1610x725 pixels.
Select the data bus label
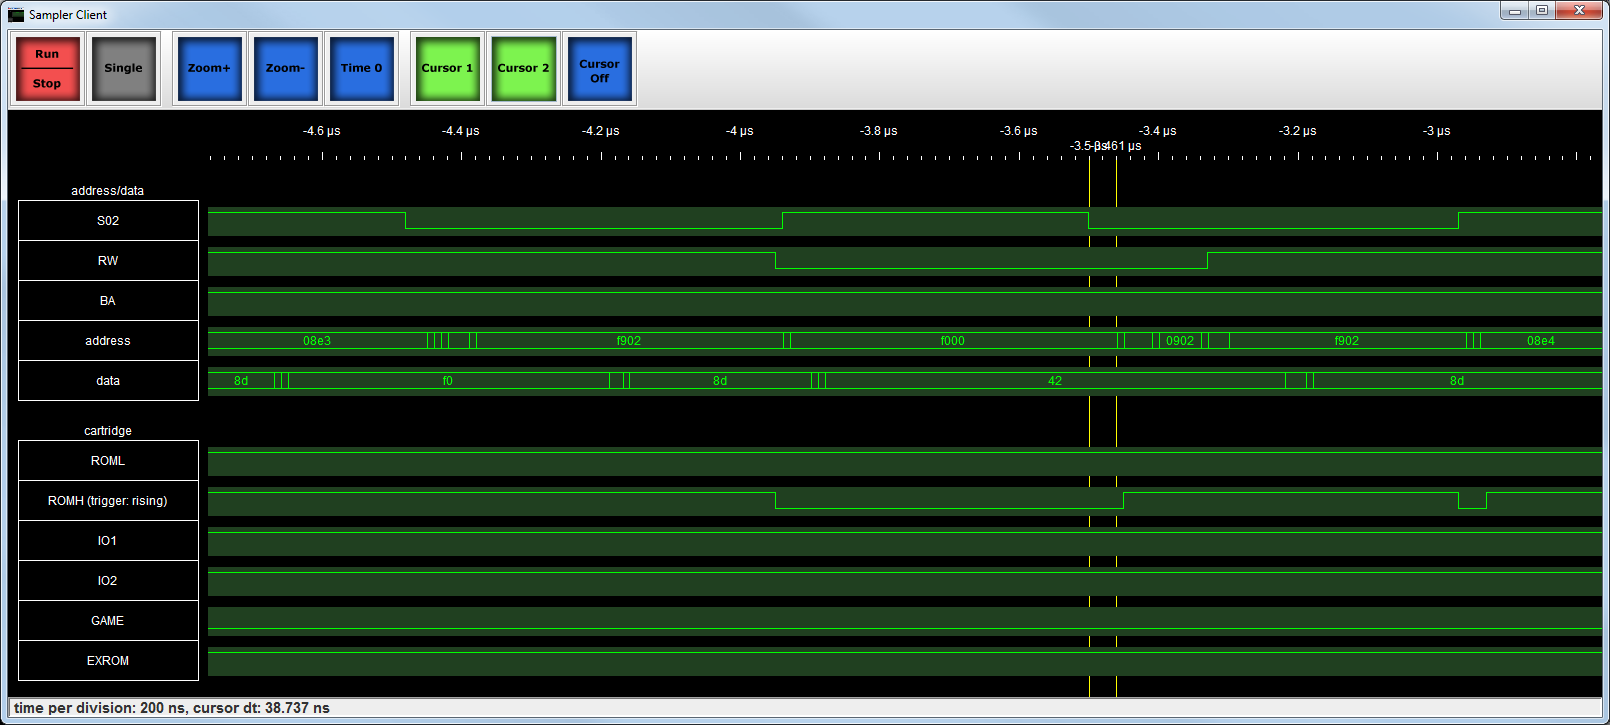click(x=108, y=381)
